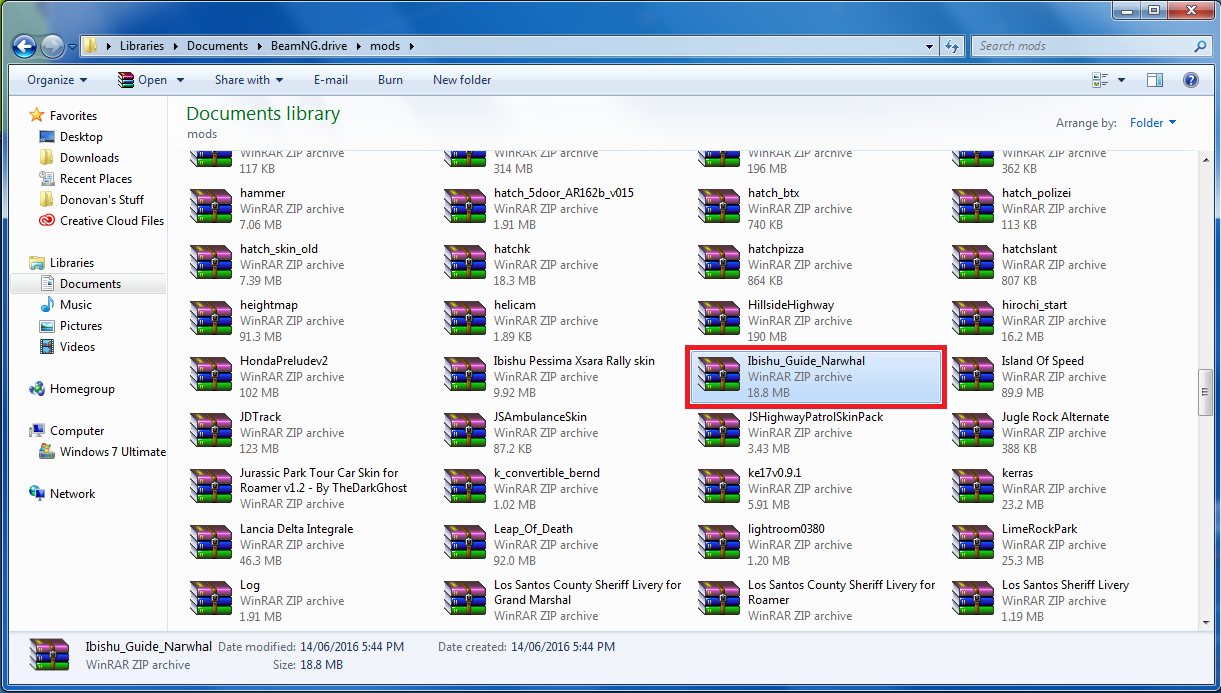Select Computer in navigation pane
This screenshot has width=1221, height=693.
[77, 431]
